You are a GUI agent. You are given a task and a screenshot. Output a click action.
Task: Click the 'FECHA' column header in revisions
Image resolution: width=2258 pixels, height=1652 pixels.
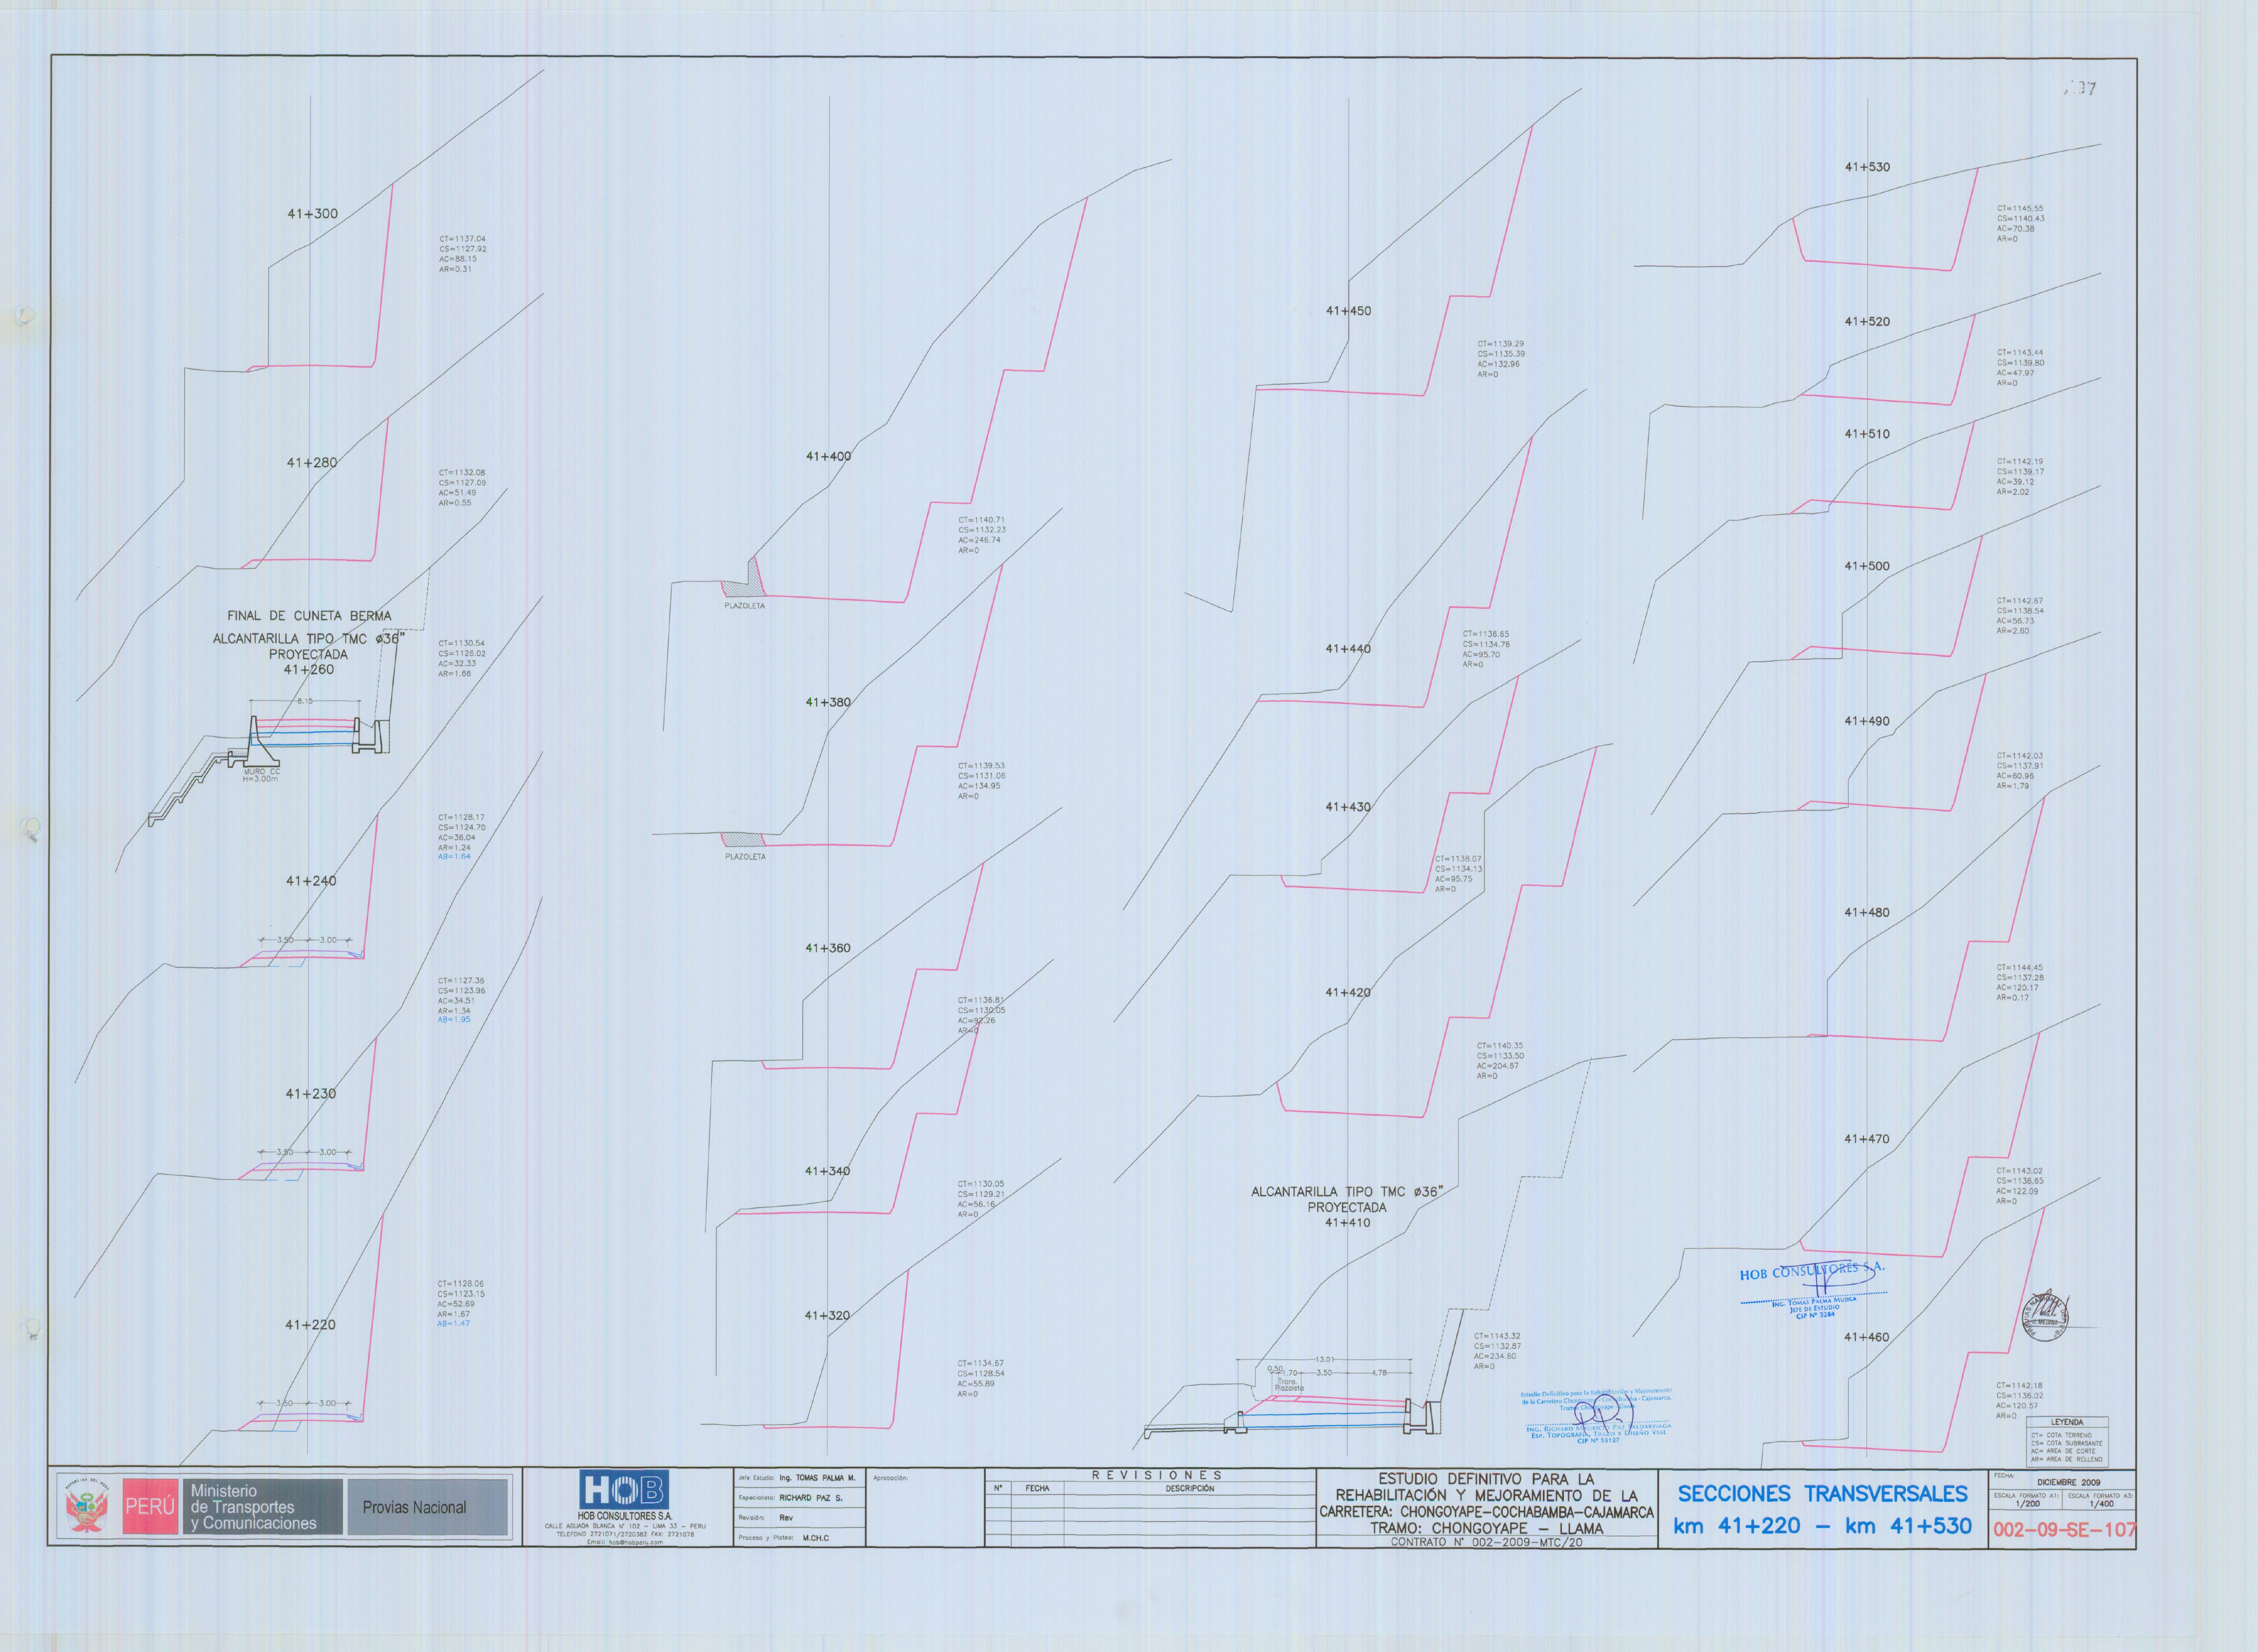(1037, 1489)
